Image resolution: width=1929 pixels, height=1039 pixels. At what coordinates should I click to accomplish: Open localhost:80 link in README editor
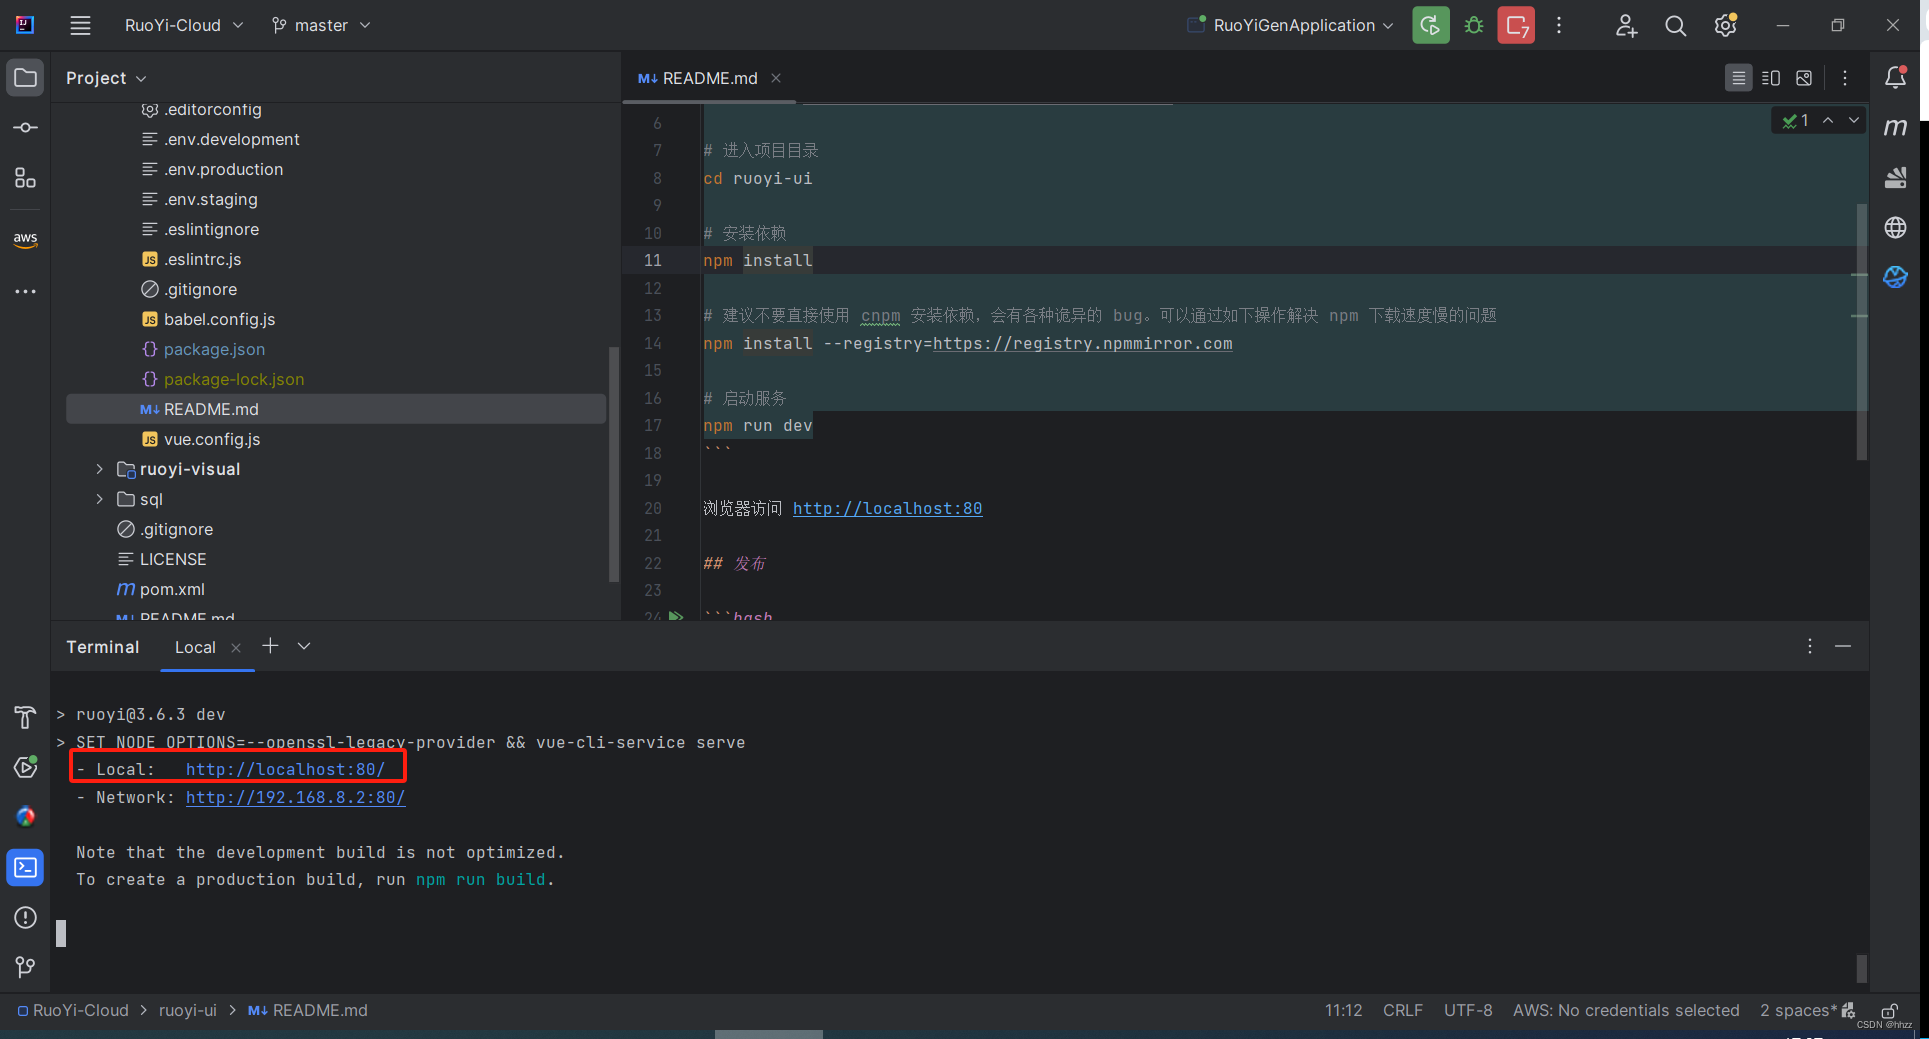coord(887,509)
